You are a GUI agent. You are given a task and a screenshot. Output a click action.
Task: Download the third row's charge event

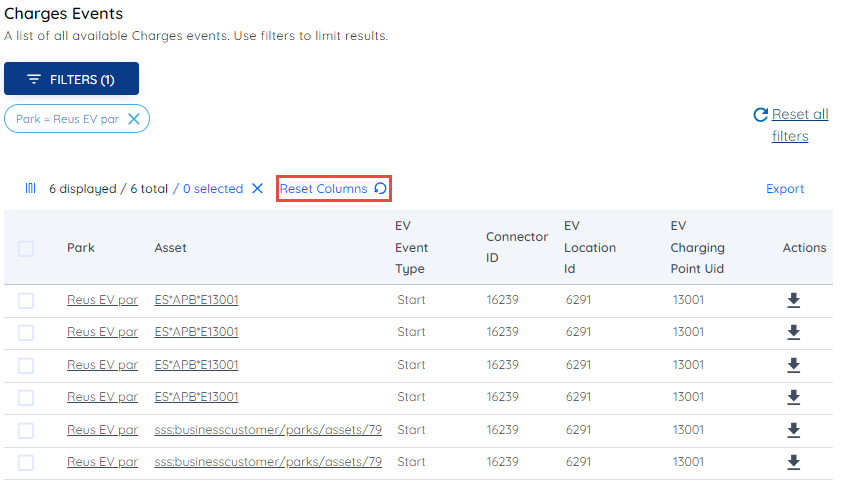point(793,365)
